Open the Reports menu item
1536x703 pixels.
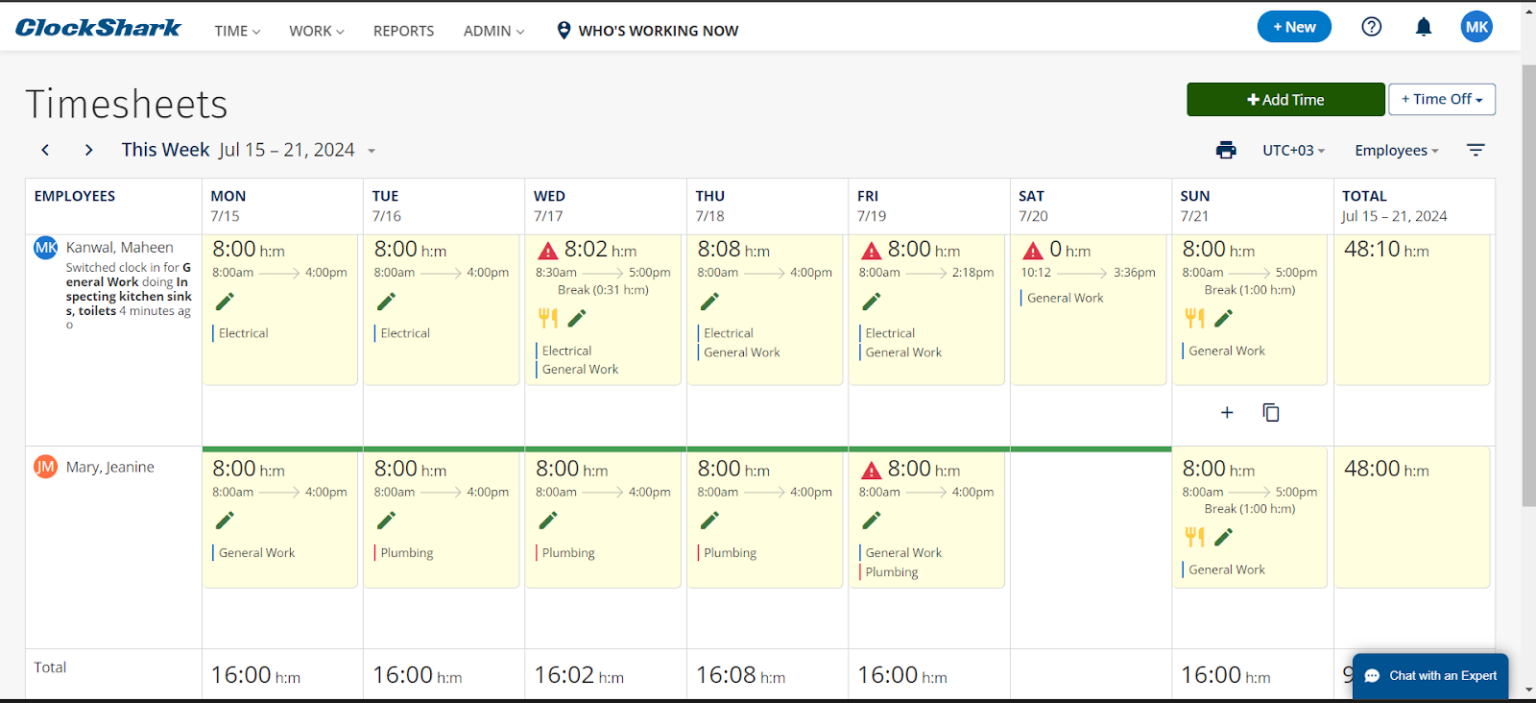(x=403, y=31)
